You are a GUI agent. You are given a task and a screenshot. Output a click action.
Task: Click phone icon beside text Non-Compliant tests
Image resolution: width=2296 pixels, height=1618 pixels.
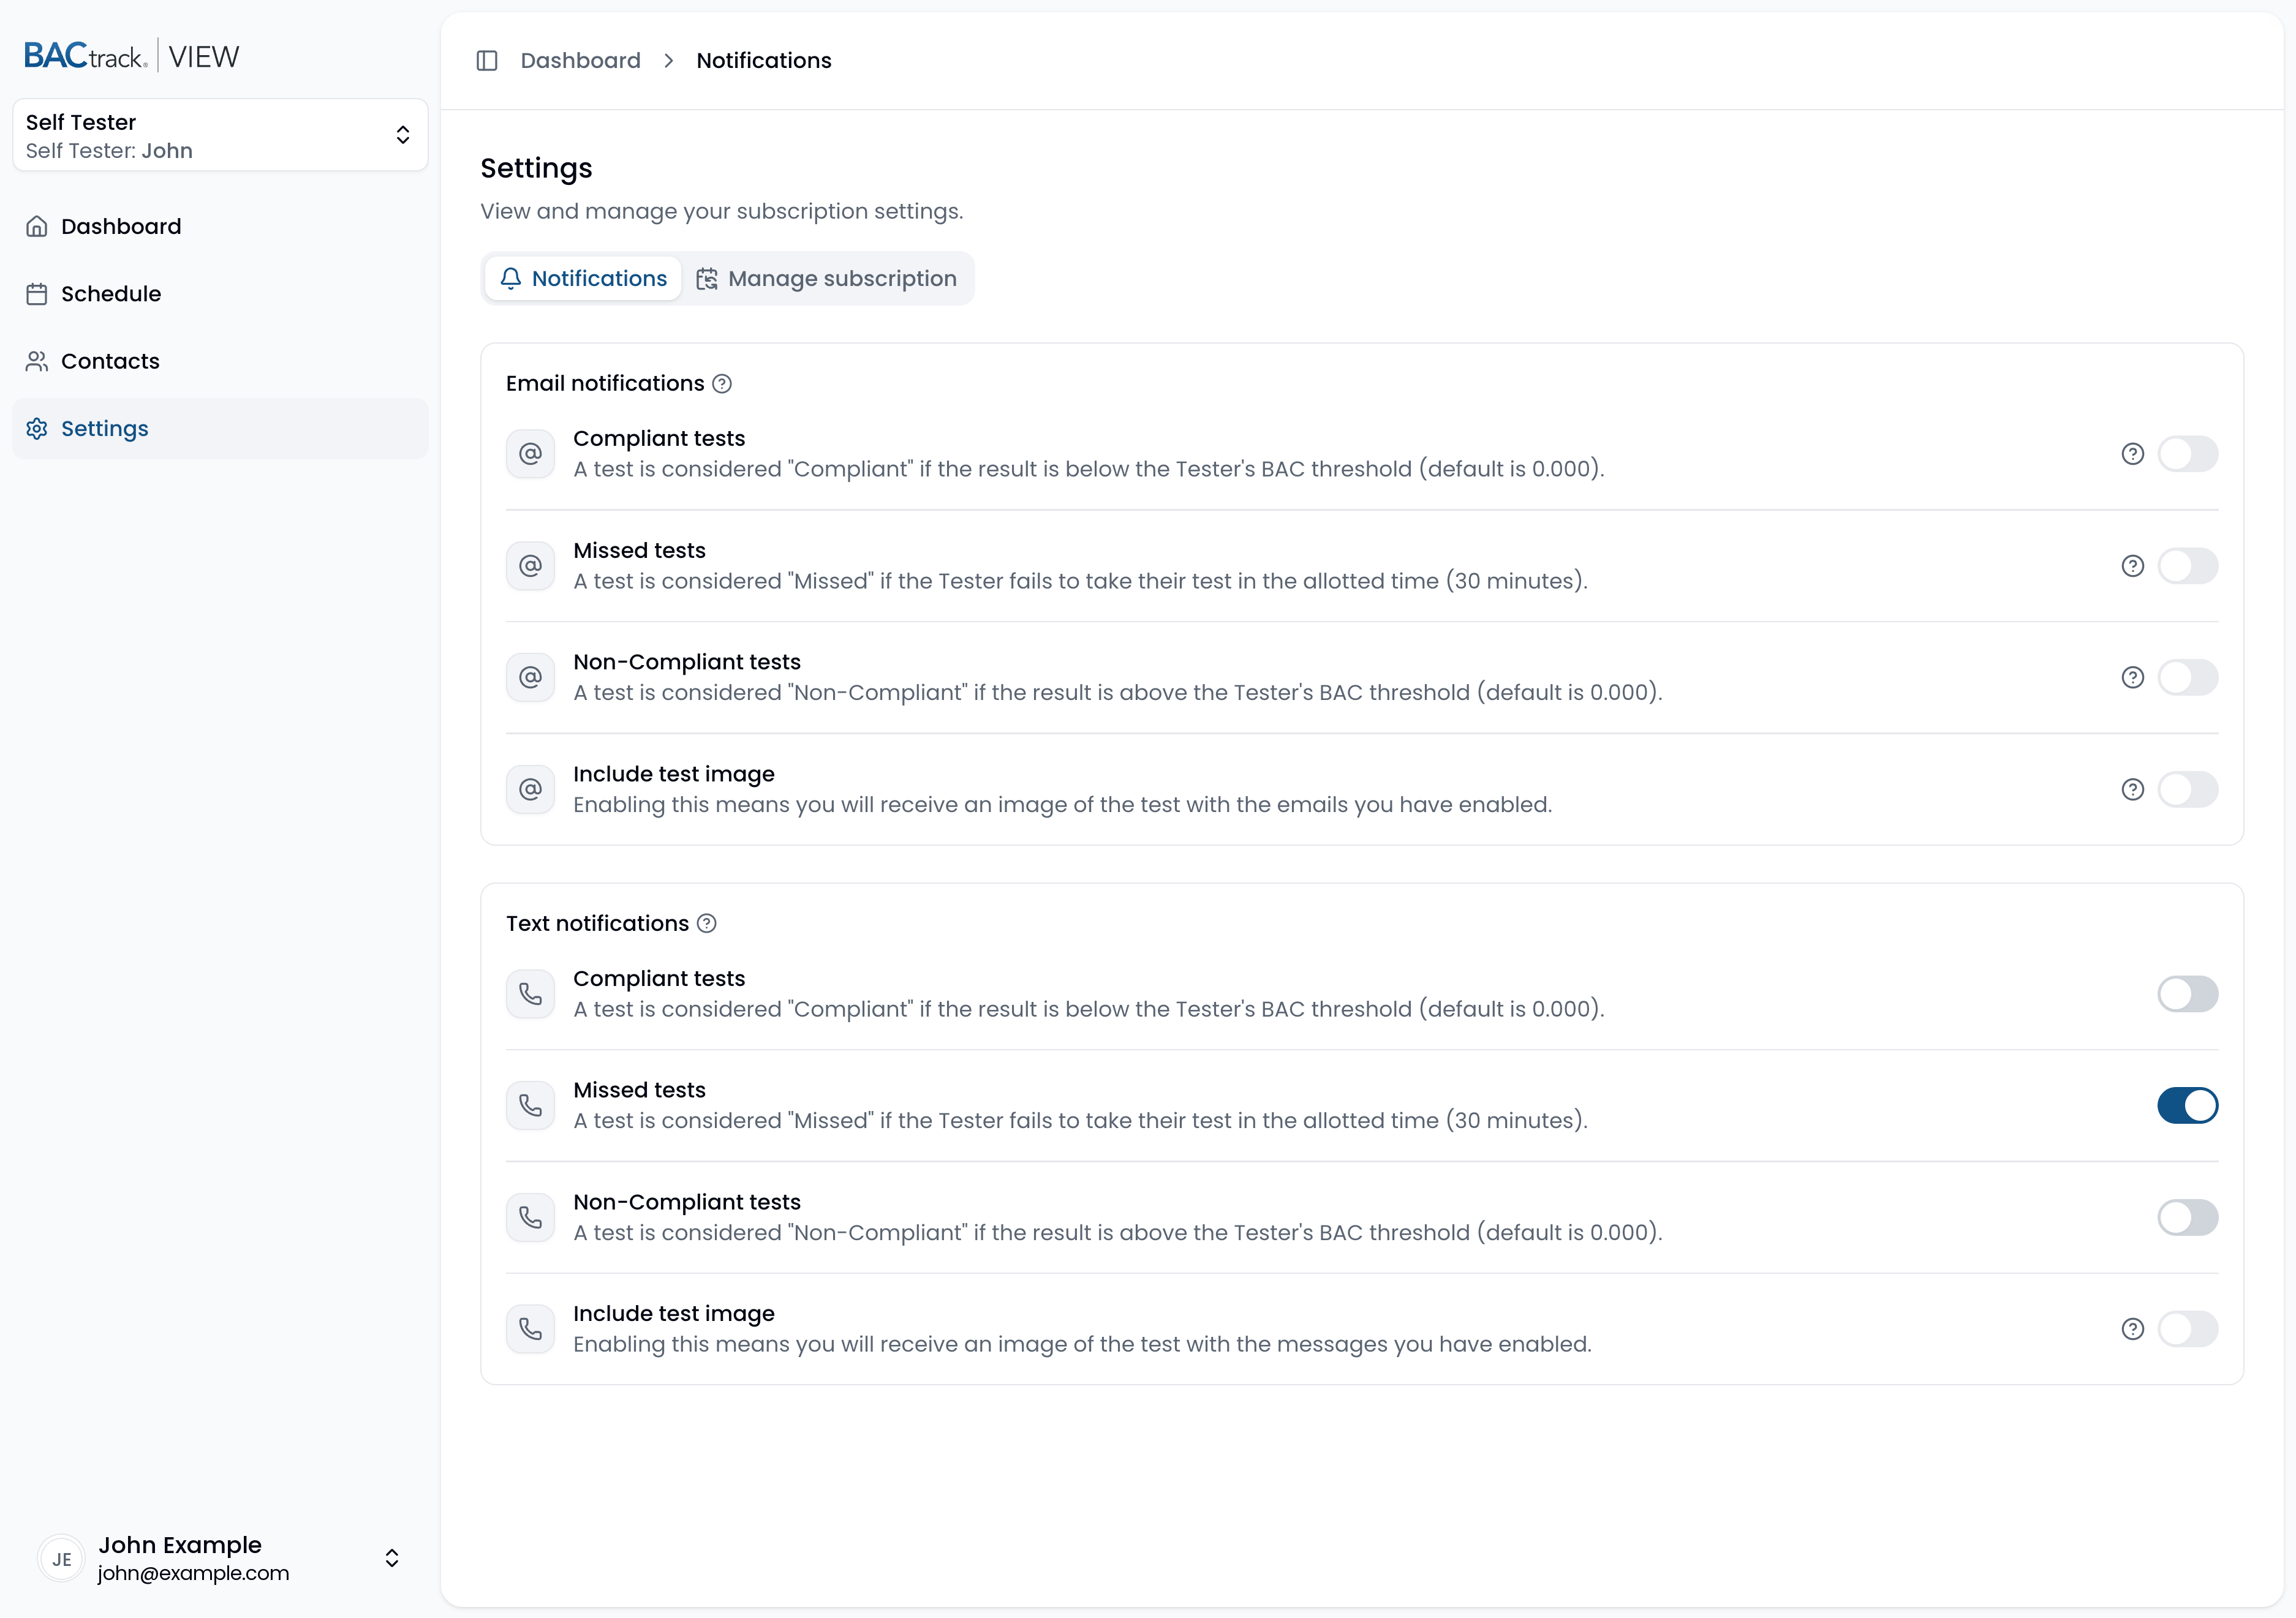pos(530,1218)
